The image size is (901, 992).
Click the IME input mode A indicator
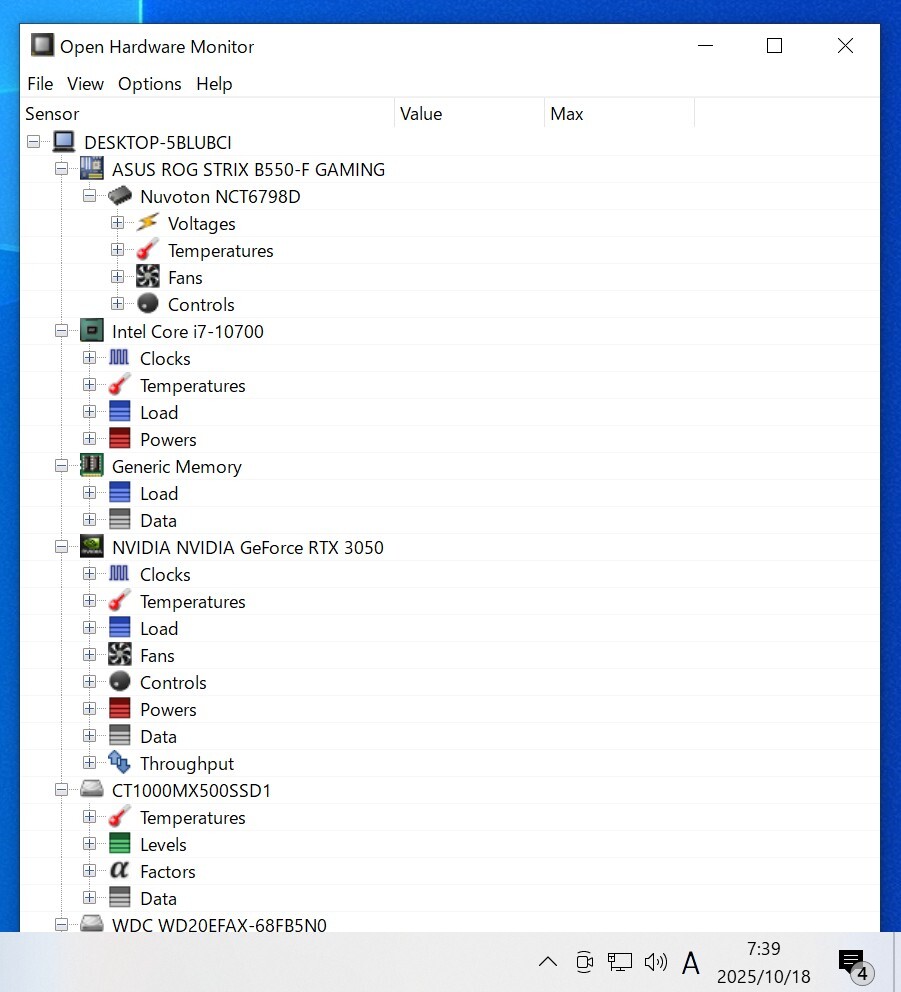(x=691, y=962)
